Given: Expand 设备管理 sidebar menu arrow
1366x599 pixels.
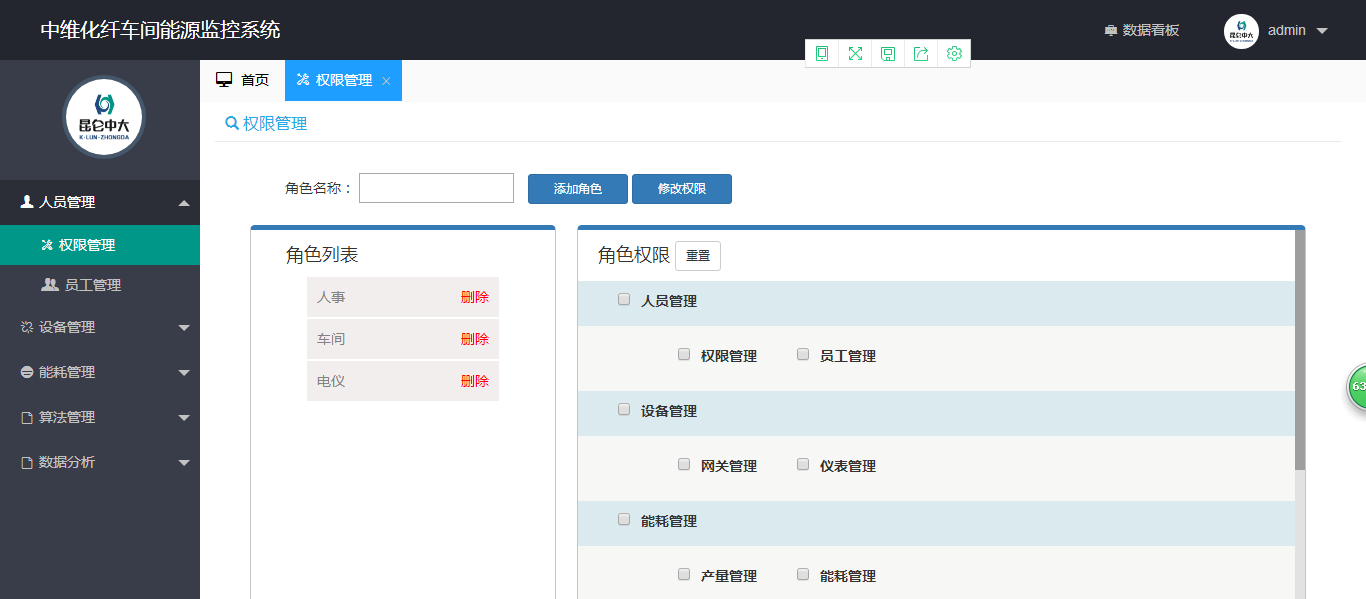Looking at the screenshot, I should pyautogui.click(x=184, y=328).
